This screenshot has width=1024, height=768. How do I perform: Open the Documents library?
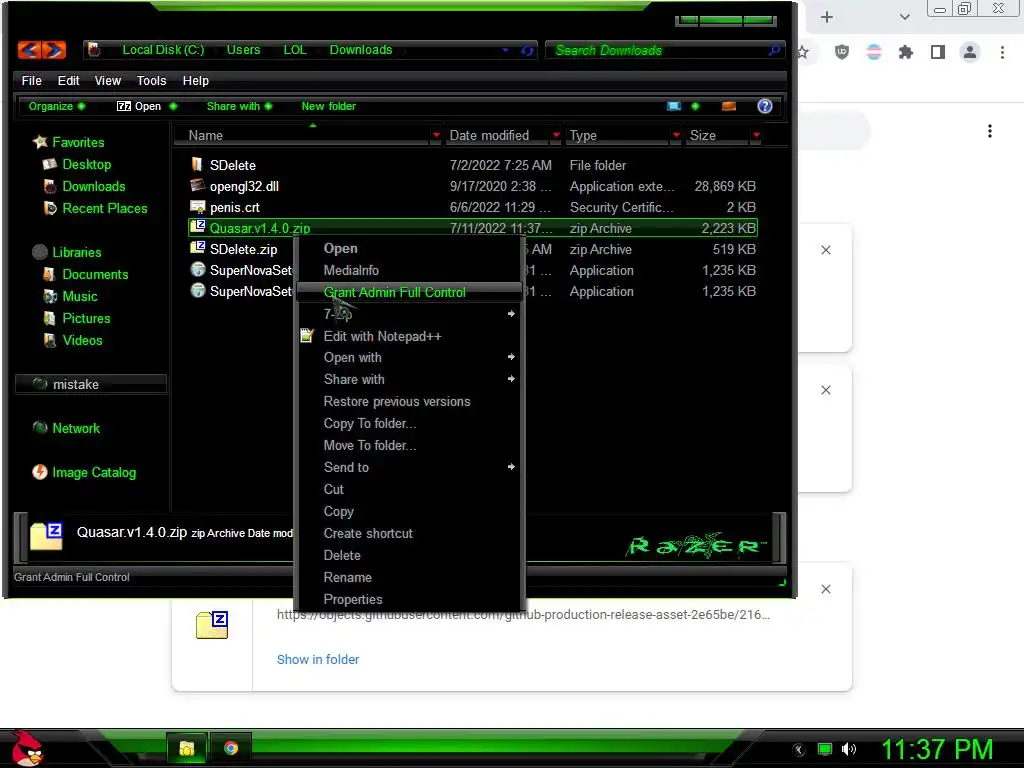click(95, 274)
